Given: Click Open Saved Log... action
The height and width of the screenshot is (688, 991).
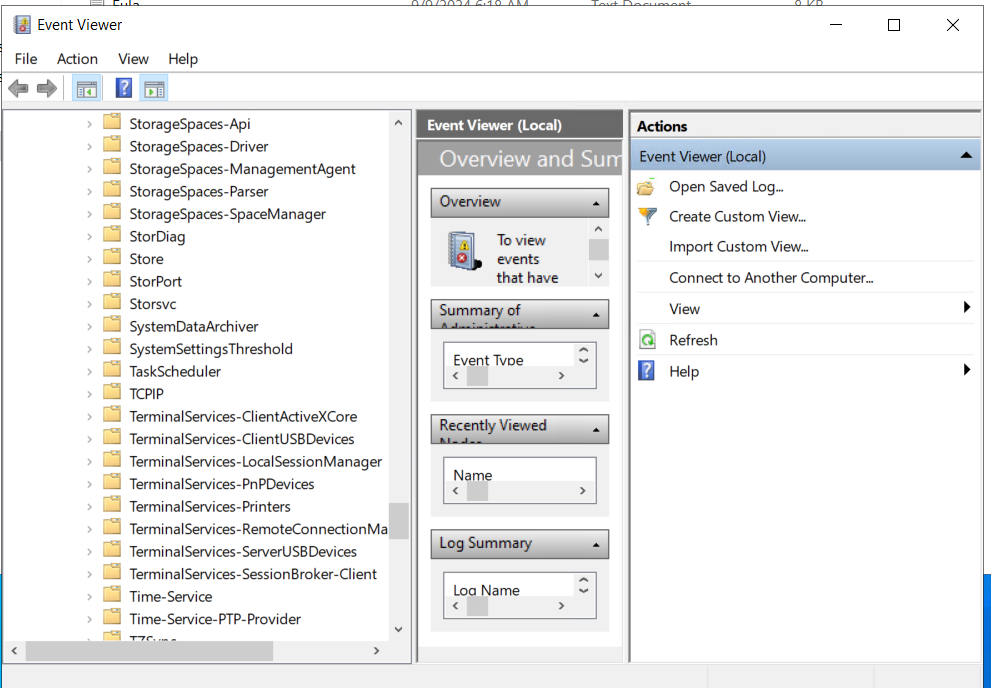Looking at the screenshot, I should [726, 186].
